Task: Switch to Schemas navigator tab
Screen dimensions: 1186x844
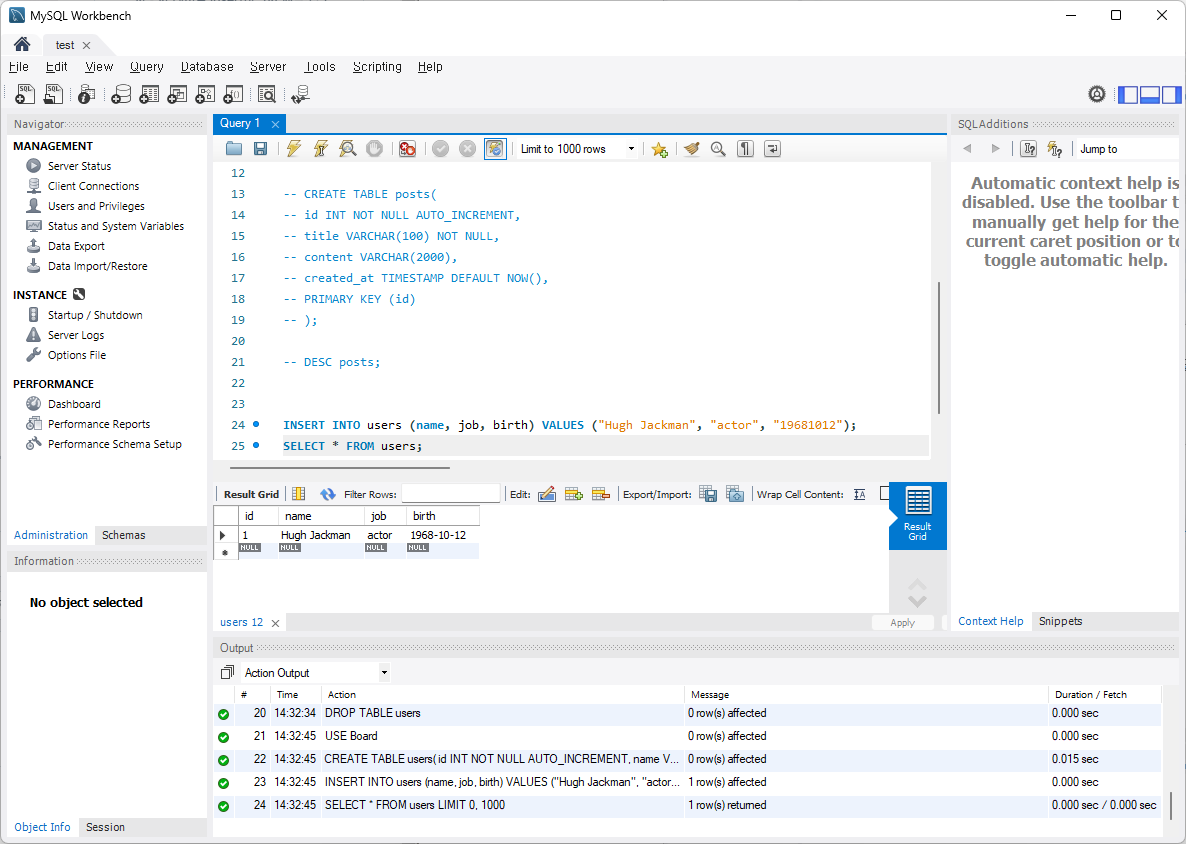Action: pos(123,535)
